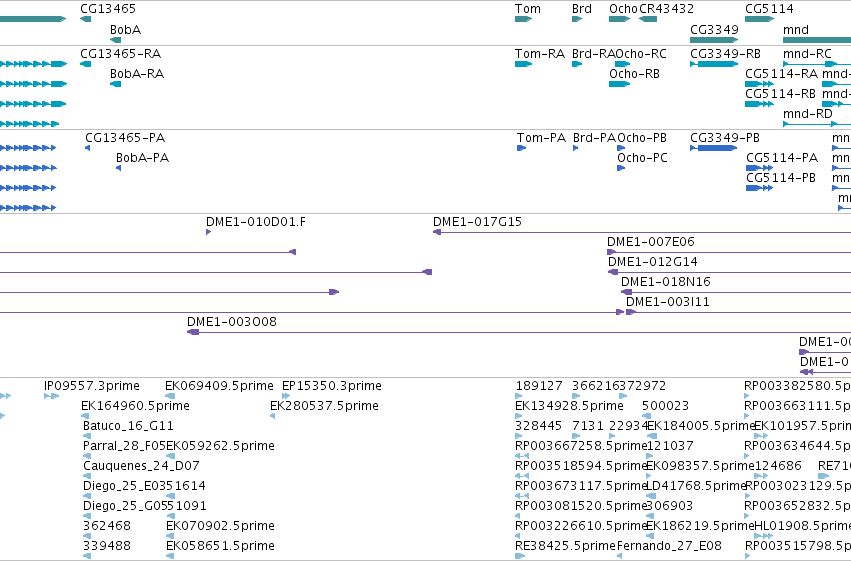
Task: Select the Fernando_27_E08 entry
Action: [x=669, y=546]
